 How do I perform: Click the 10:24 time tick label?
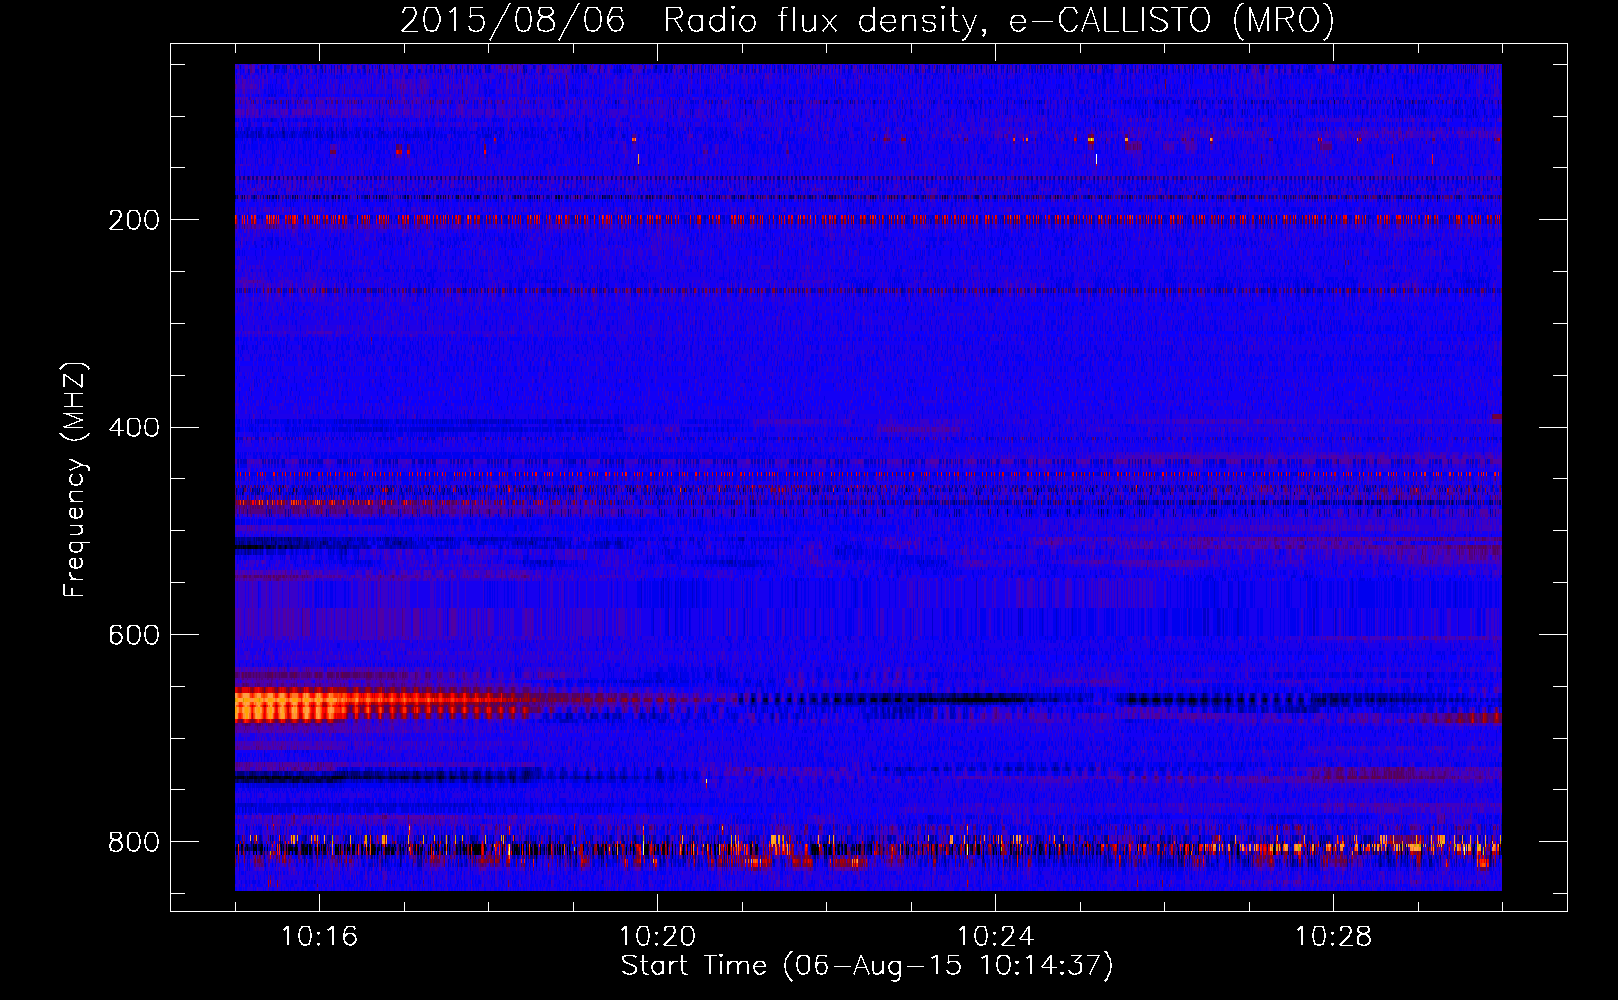(x=995, y=937)
